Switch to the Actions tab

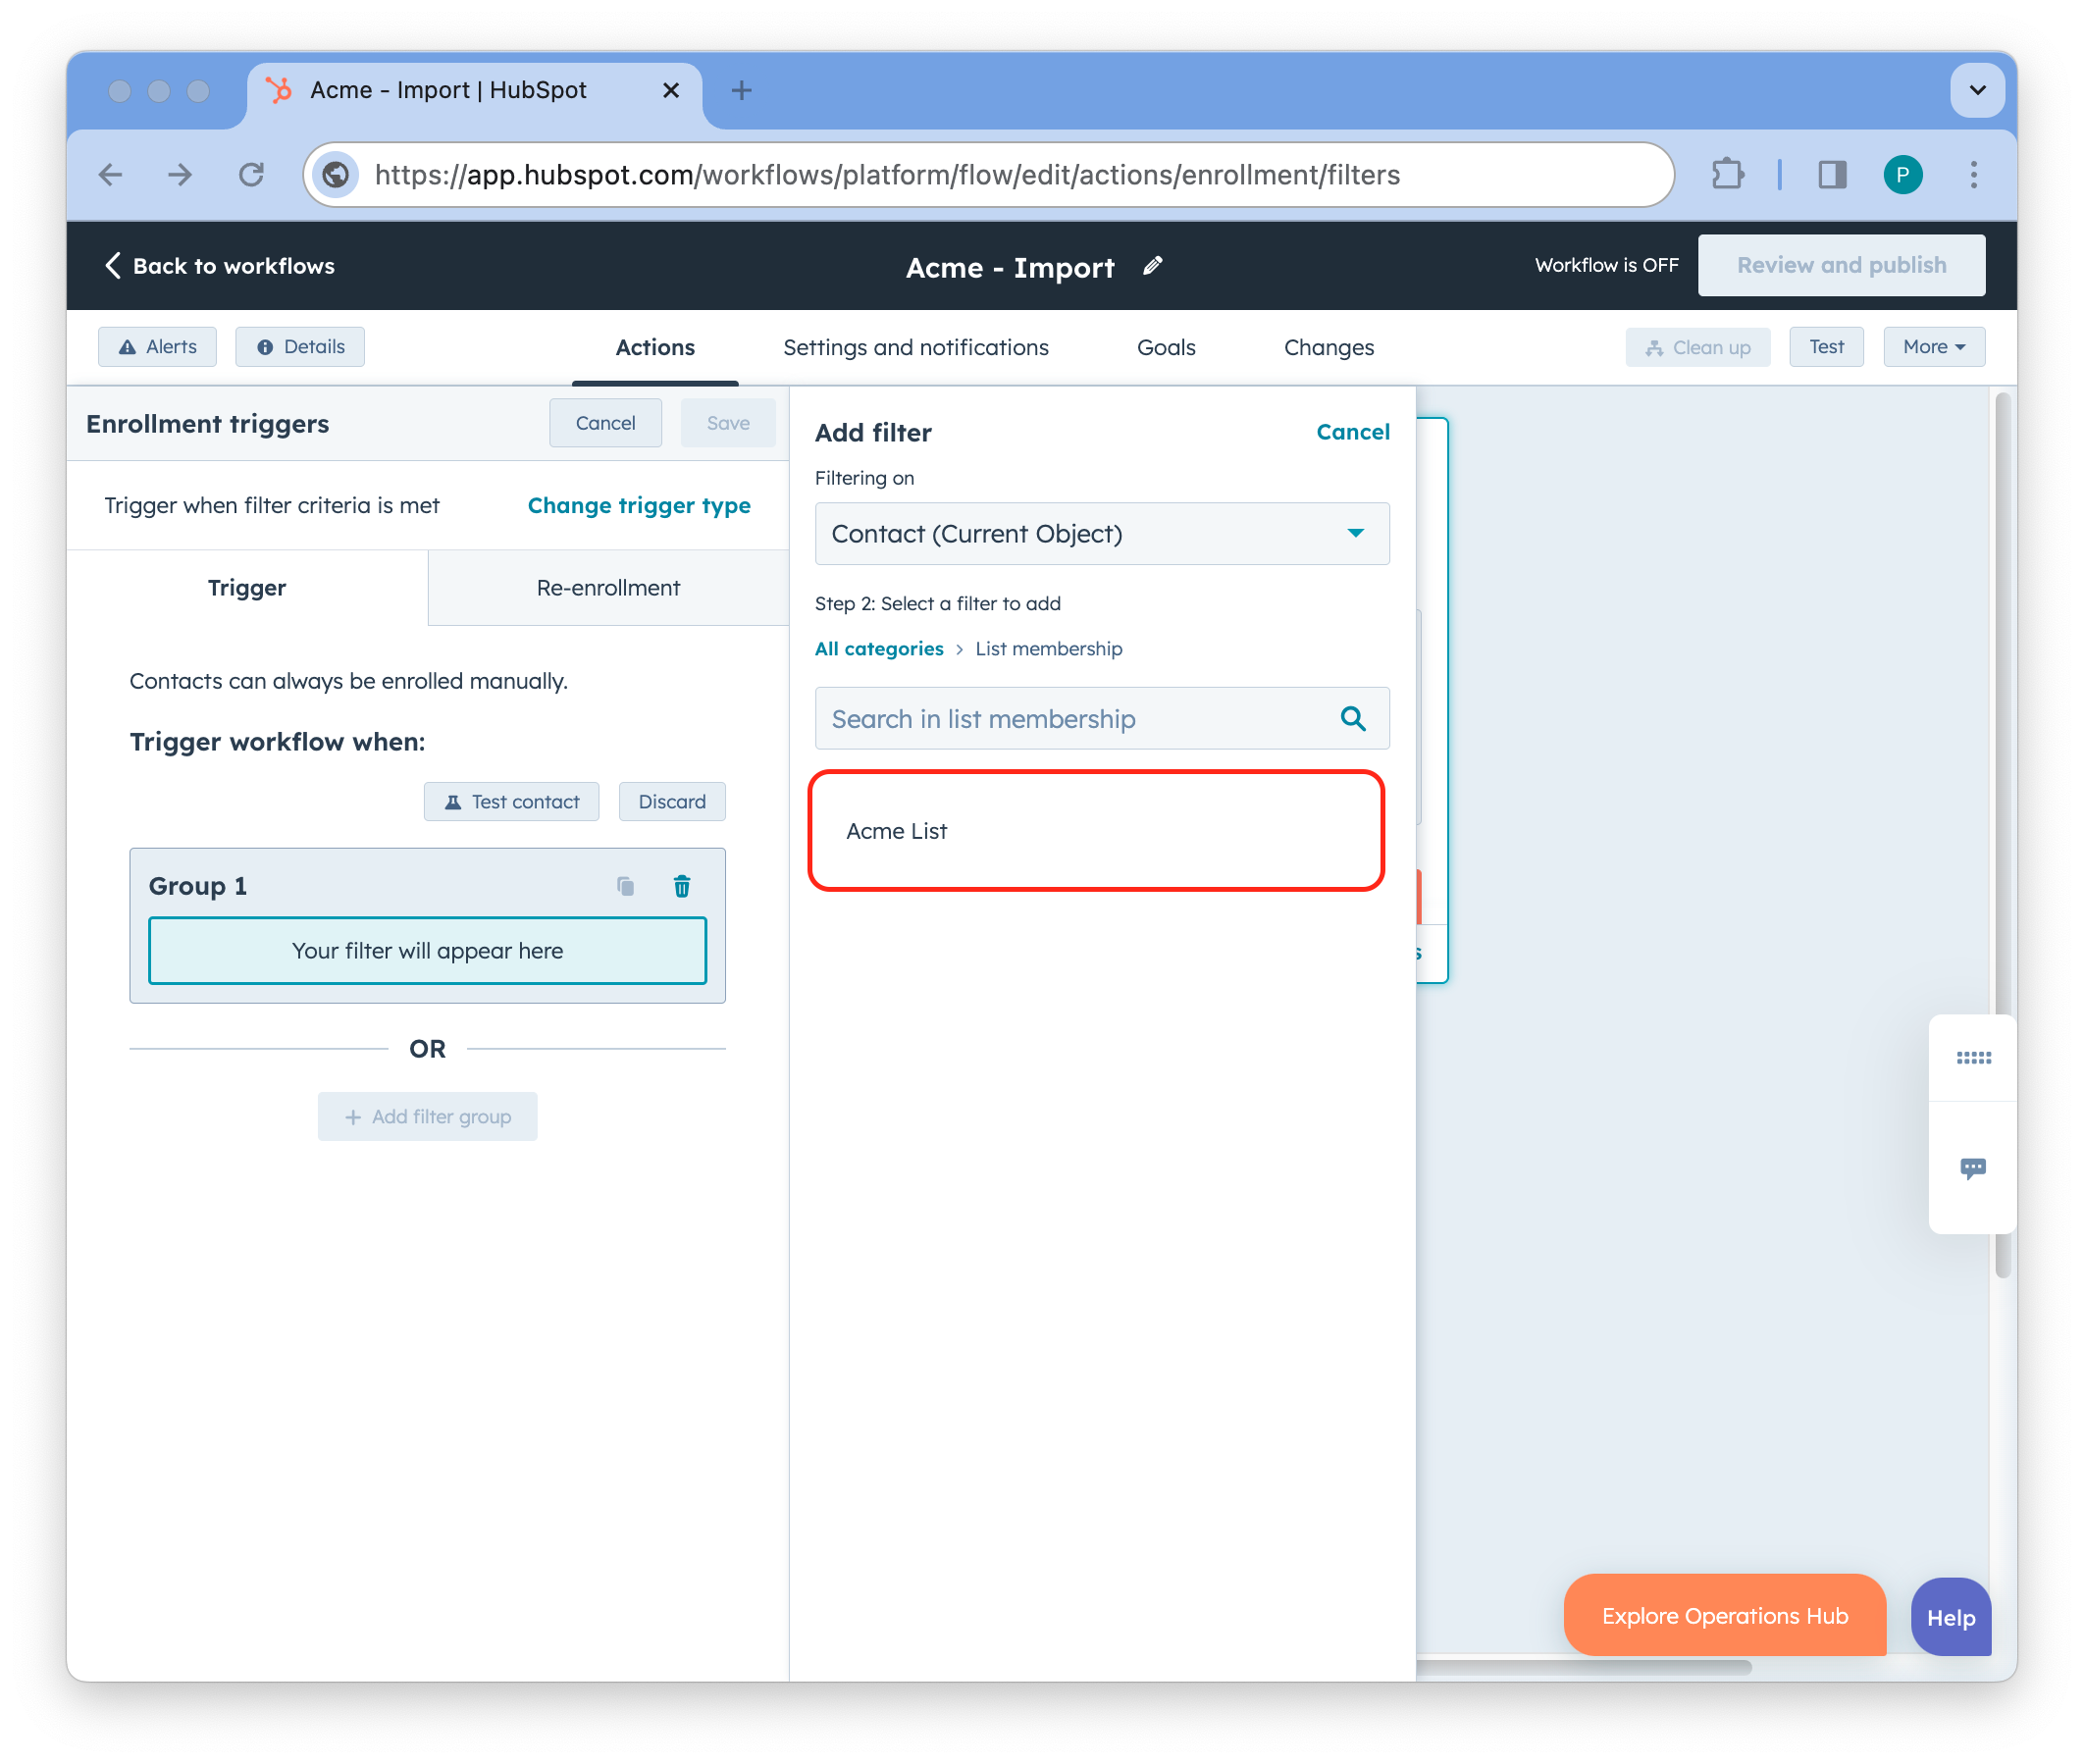click(x=655, y=347)
